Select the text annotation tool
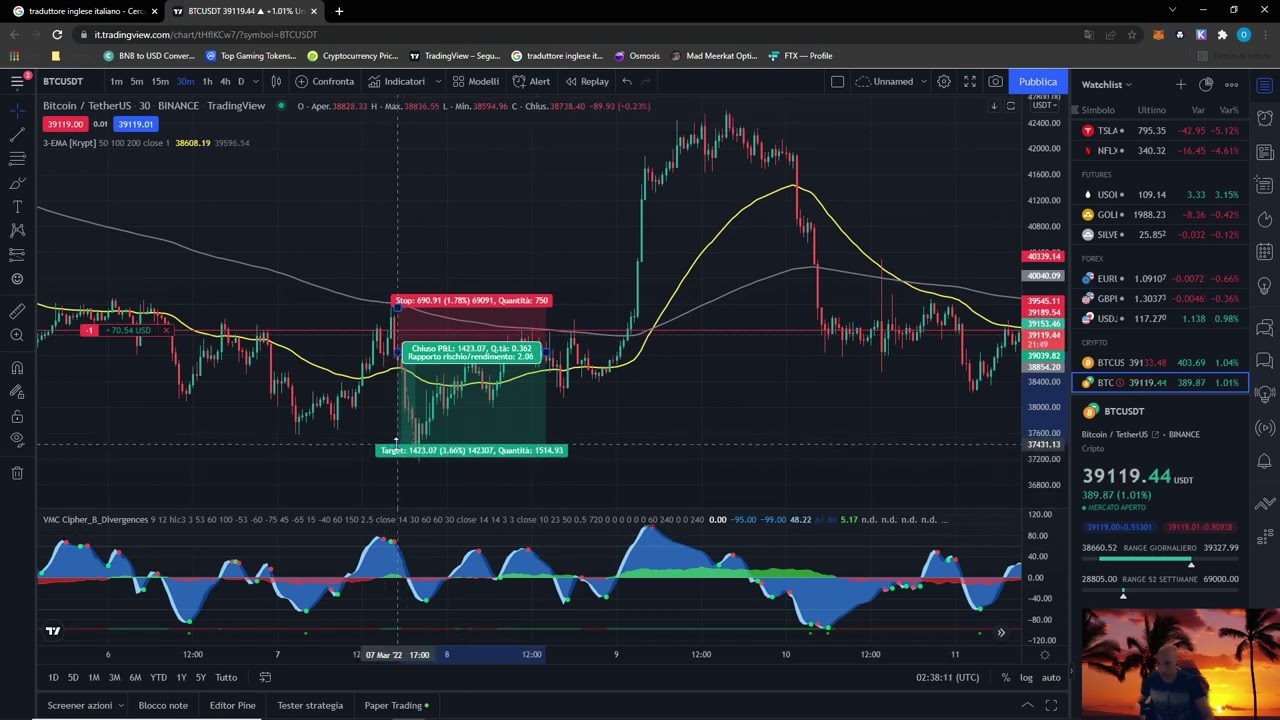Viewport: 1280px width, 720px height. pyautogui.click(x=17, y=206)
